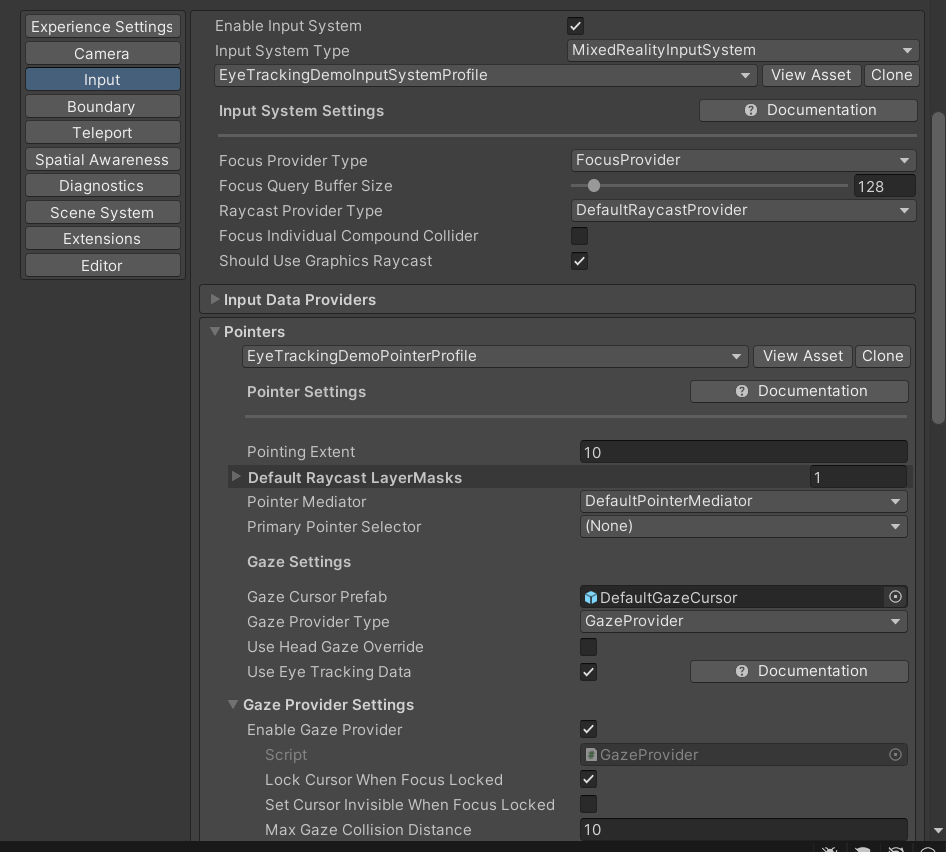
Task: Click the help icon on Input System Settings Documentation
Action: pyautogui.click(x=750, y=110)
